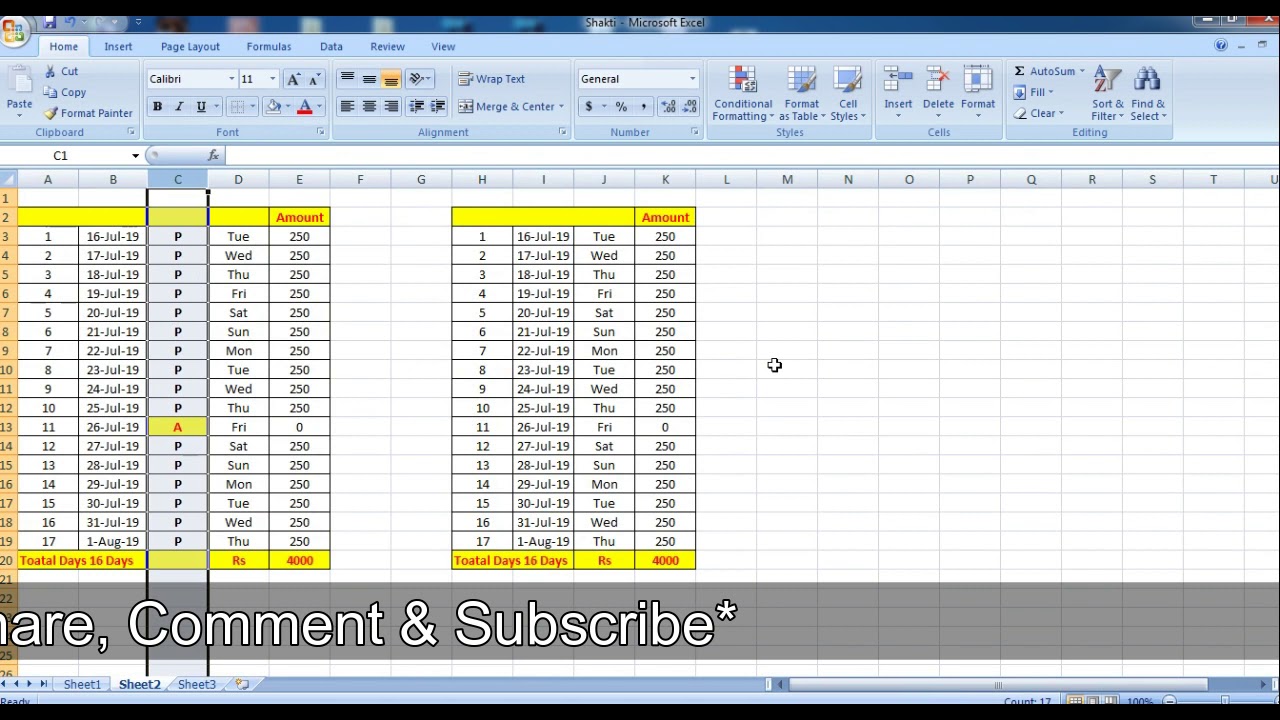Open the font size 11 dropdown
This screenshot has width=1280, height=720.
(x=272, y=79)
